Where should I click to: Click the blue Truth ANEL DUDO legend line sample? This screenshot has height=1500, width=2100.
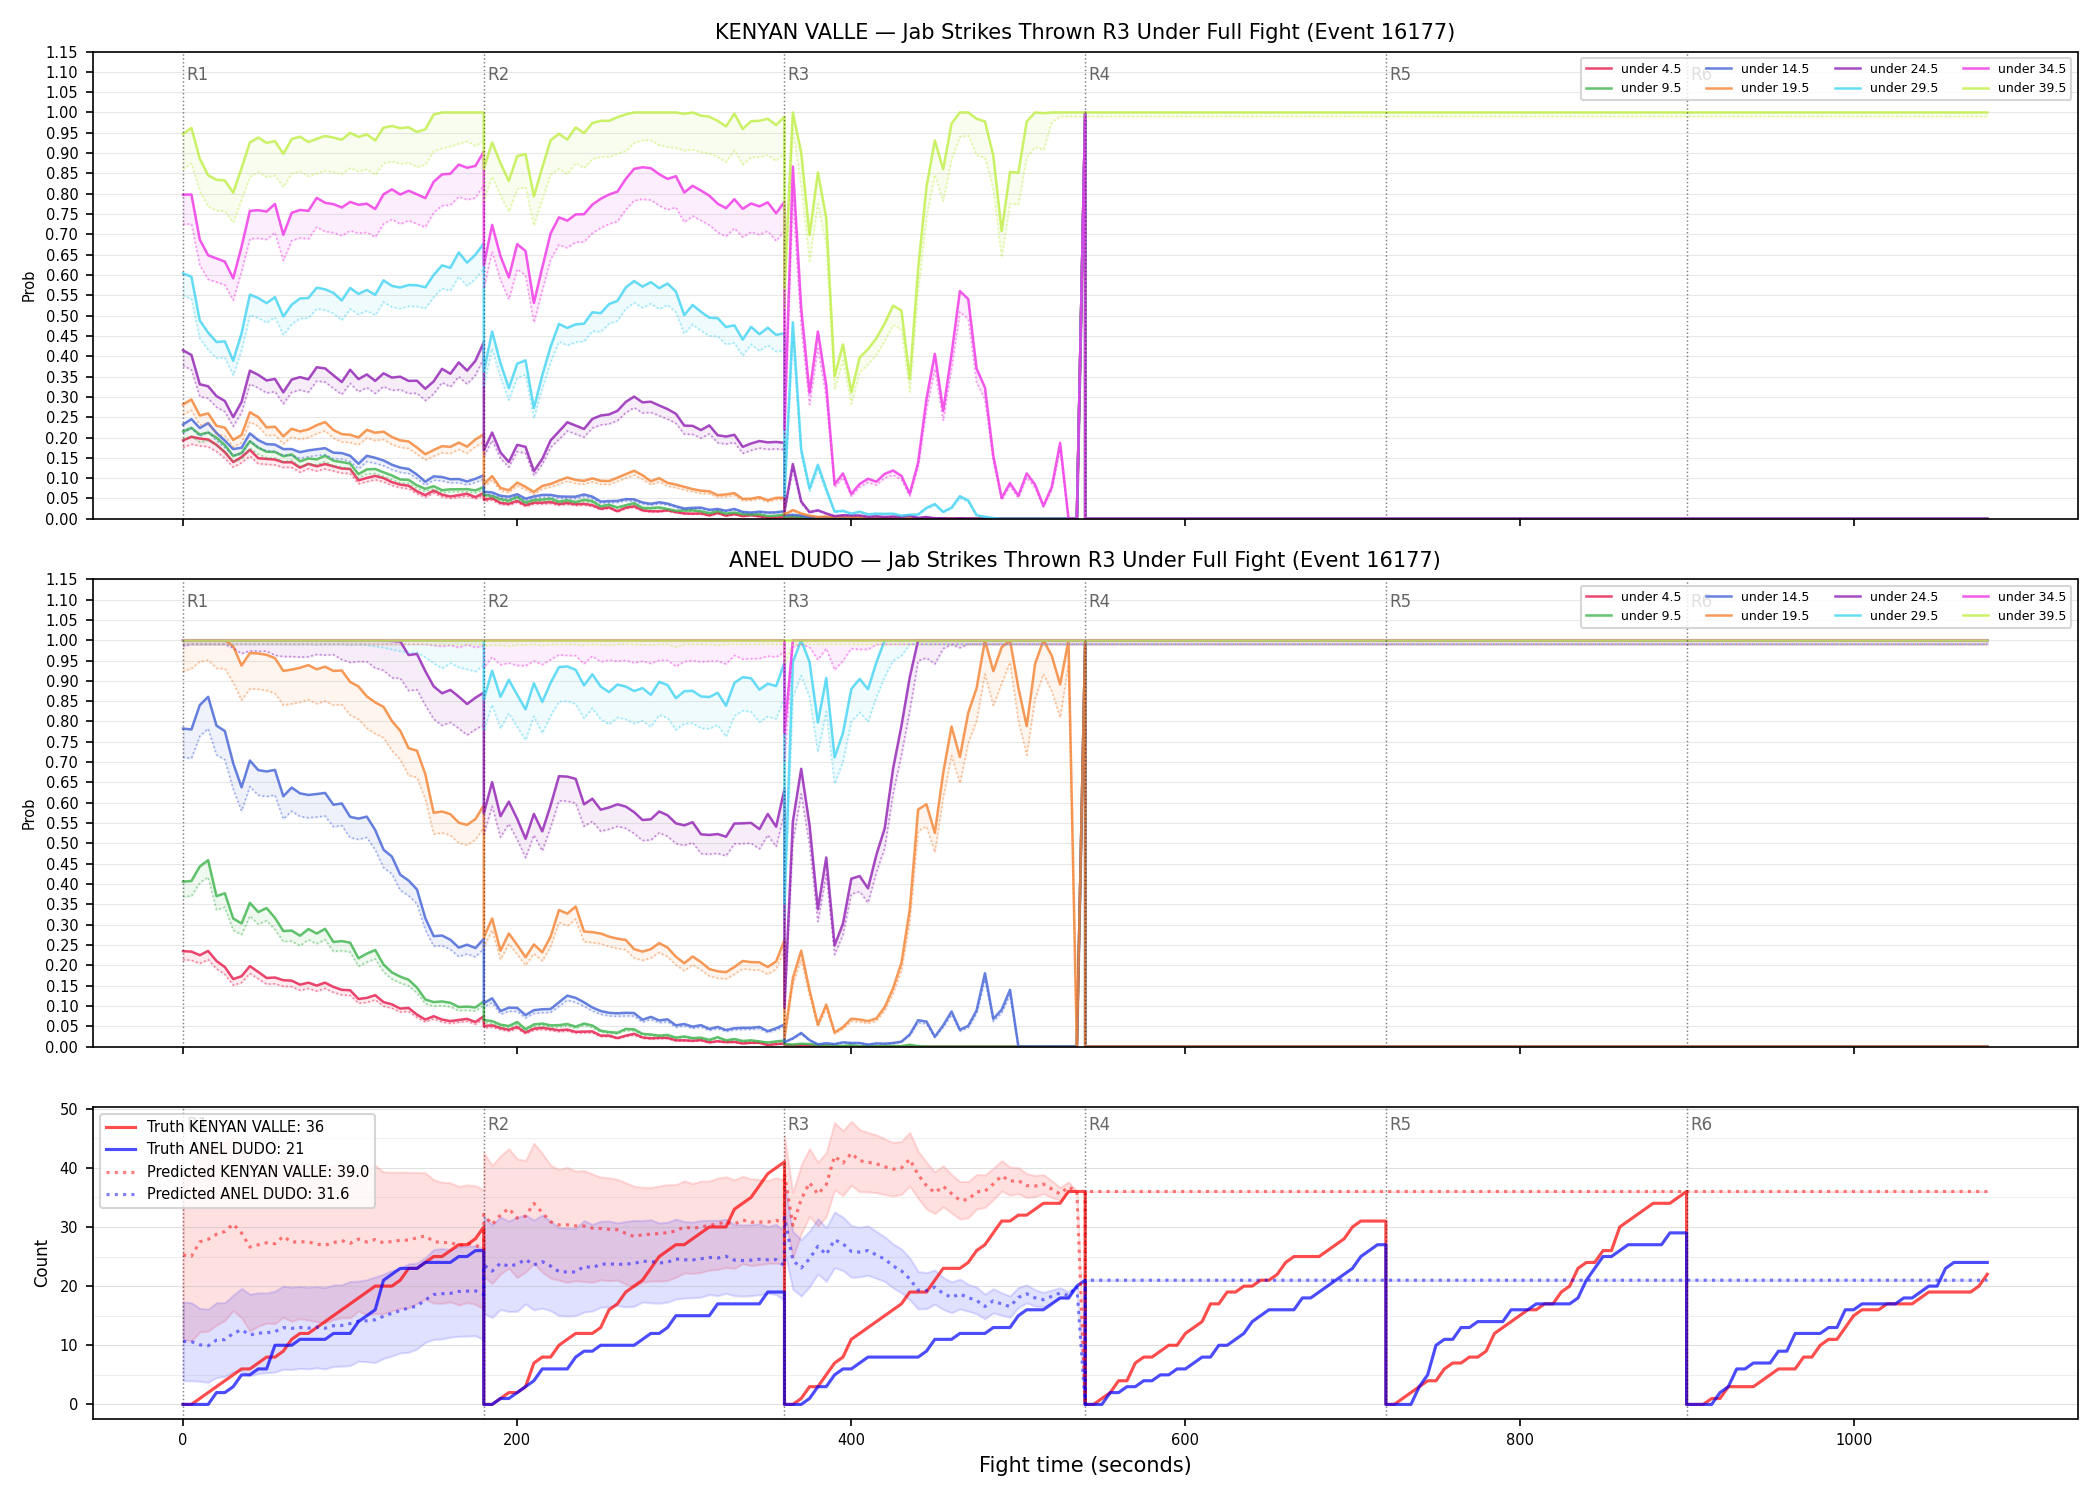(121, 1149)
